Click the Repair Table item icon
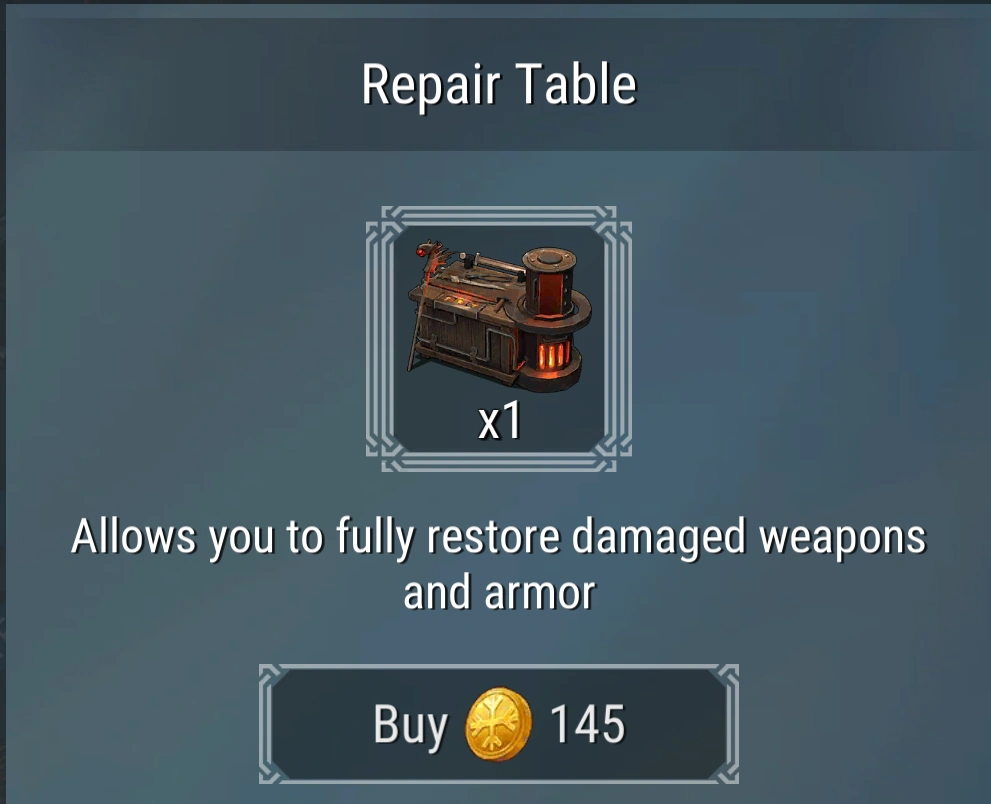Screen dimensions: 991x804 (499, 316)
